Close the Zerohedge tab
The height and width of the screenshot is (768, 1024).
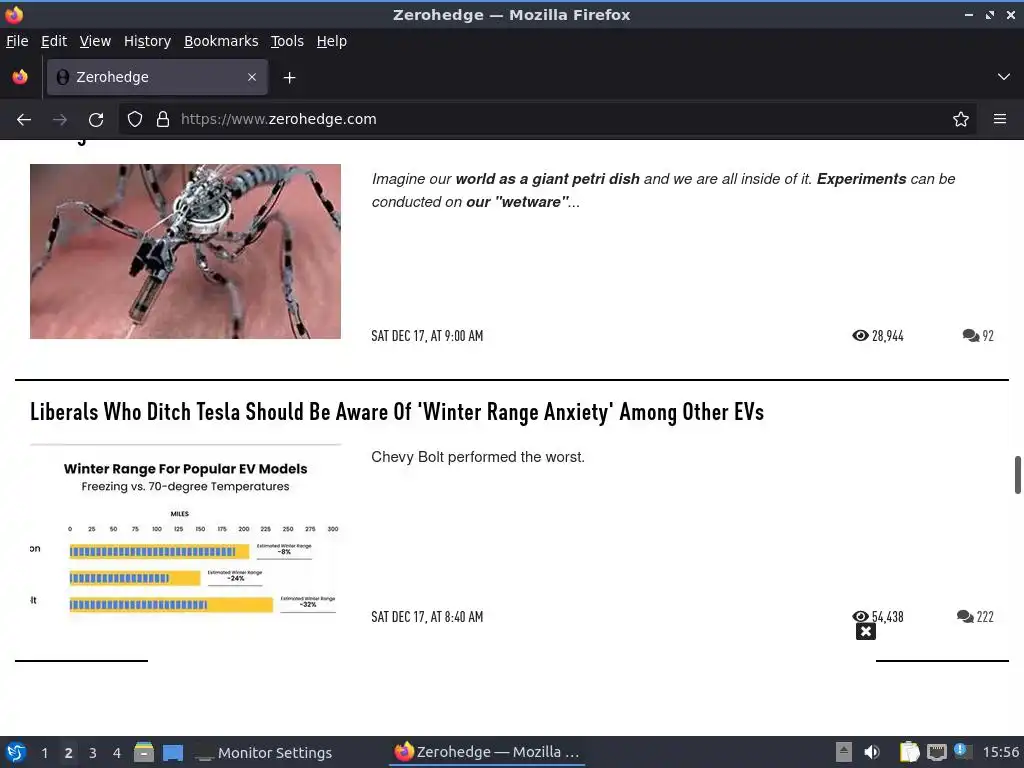coord(252,77)
